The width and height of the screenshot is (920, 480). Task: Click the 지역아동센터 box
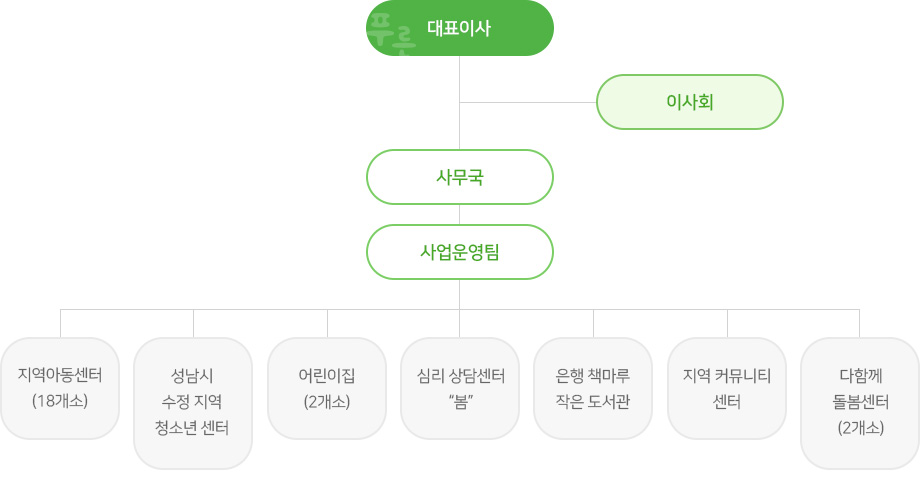coord(60,388)
